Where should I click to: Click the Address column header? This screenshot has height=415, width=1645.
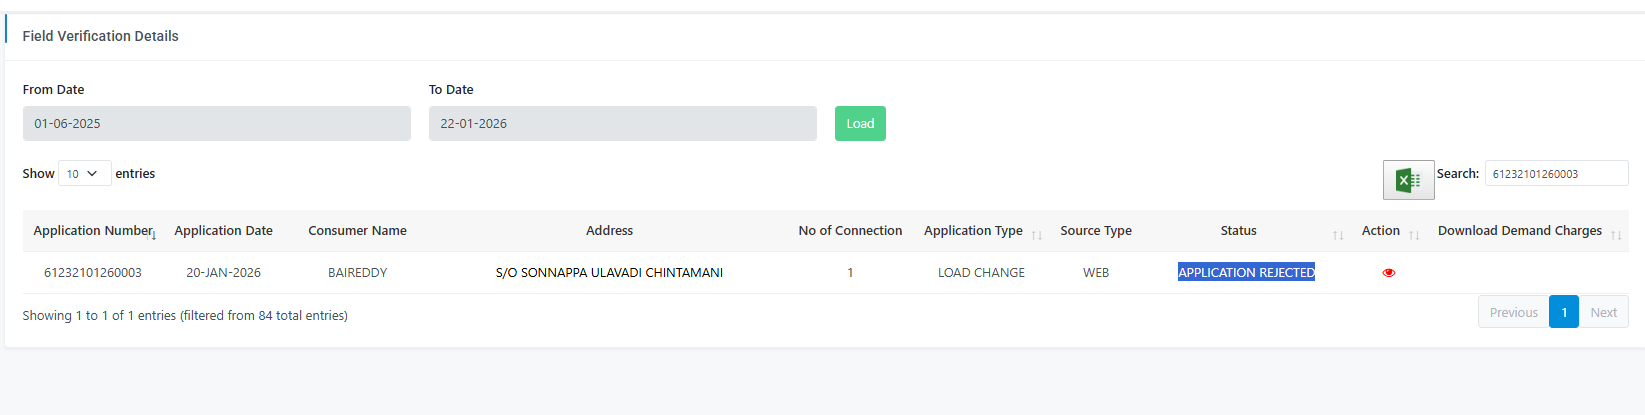[x=609, y=231]
